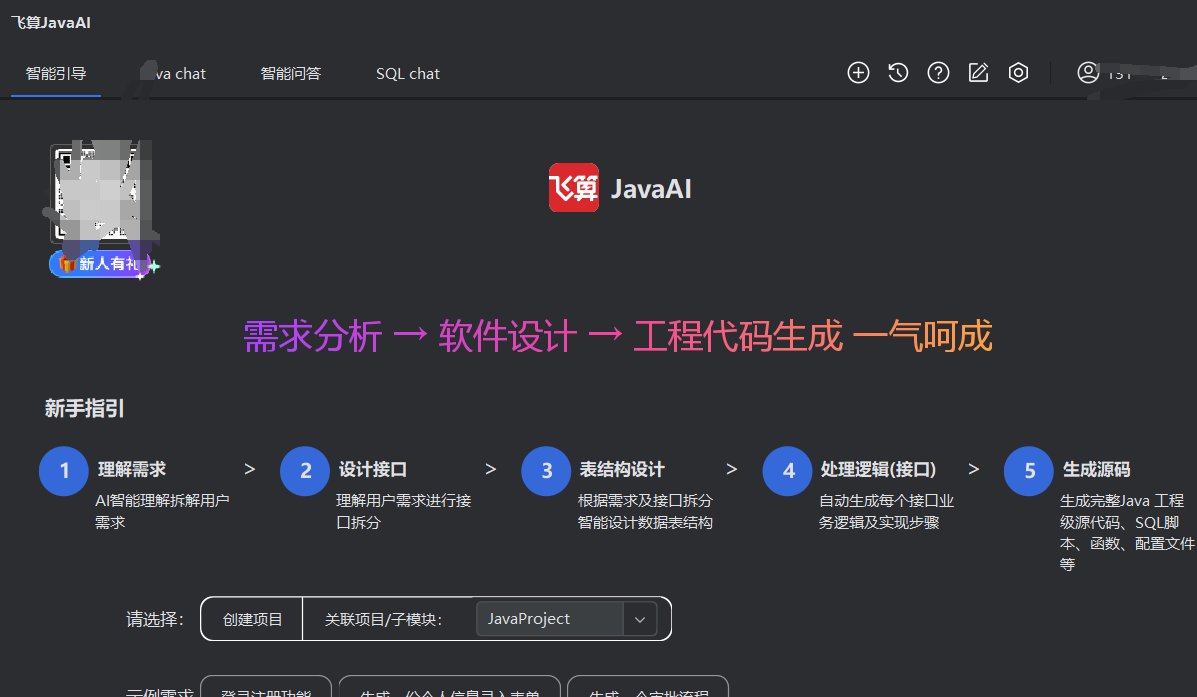Click step 1 circle 理解需求
The image size is (1197, 697).
click(x=64, y=471)
